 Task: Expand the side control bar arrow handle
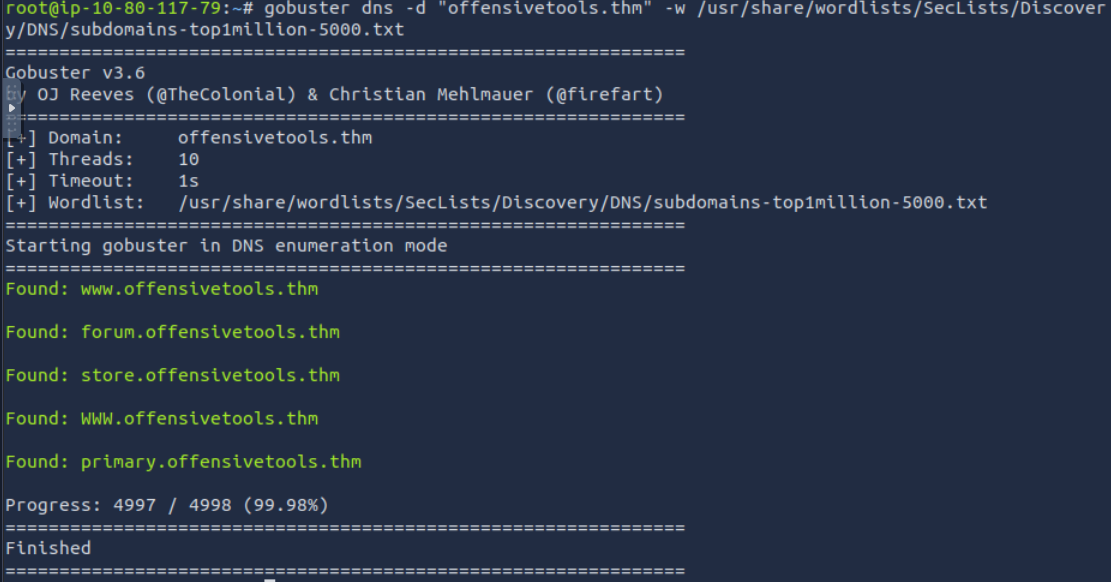12,108
